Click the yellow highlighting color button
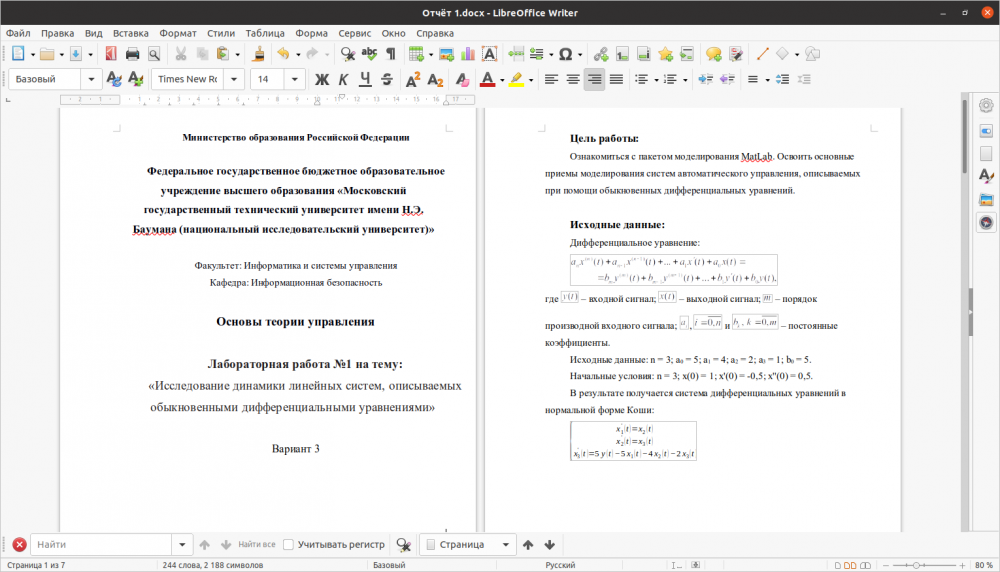Viewport: 1000px width, 572px height. point(516,79)
